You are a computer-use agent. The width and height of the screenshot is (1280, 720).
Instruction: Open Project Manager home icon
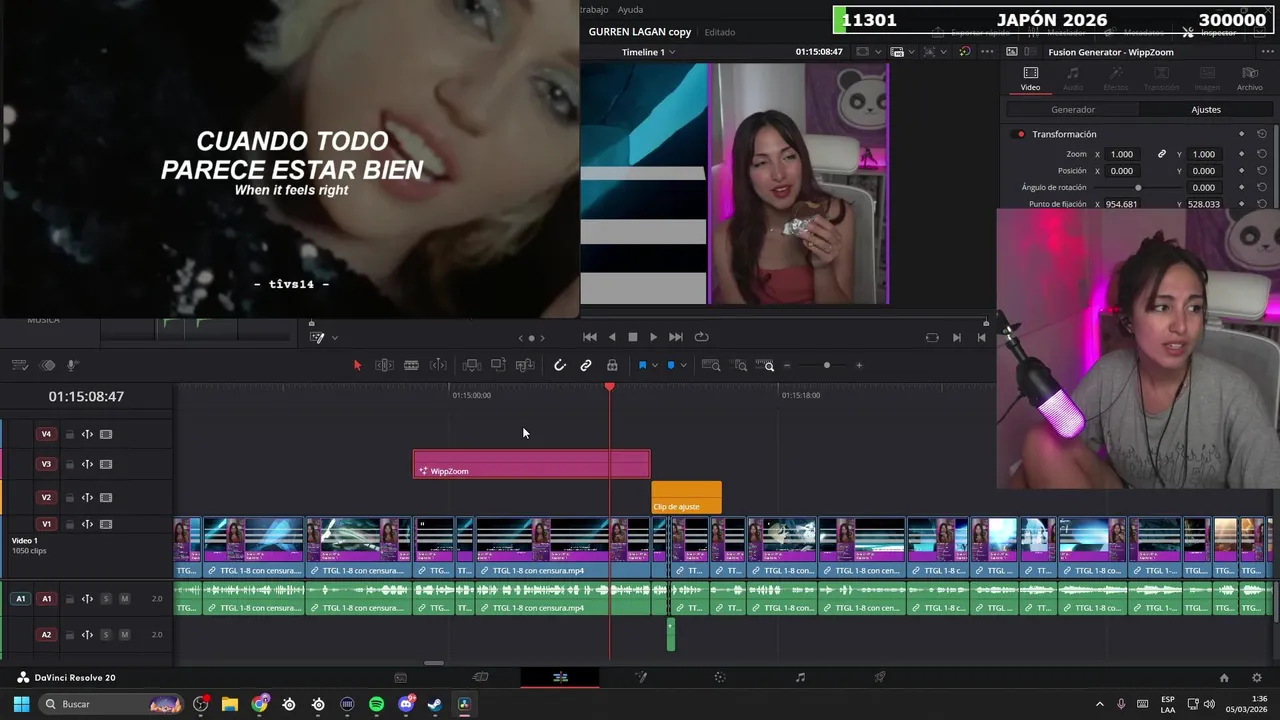tap(1224, 677)
